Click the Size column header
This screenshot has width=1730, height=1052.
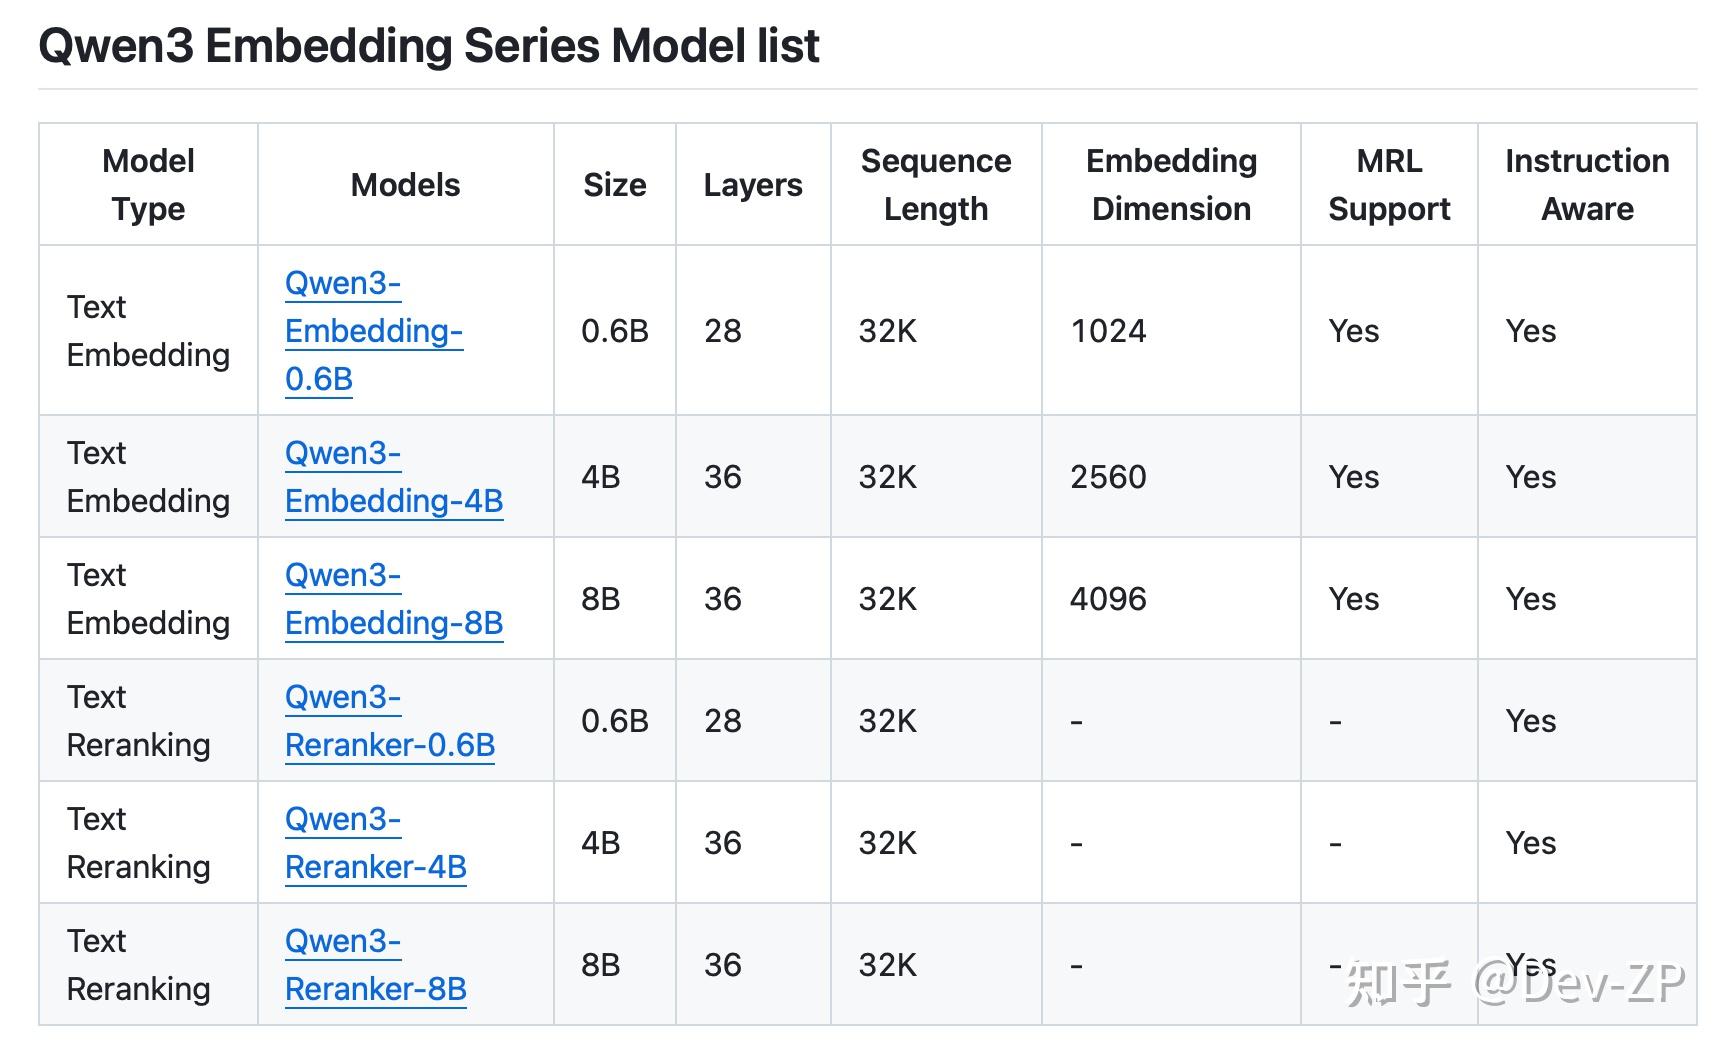pos(614,185)
